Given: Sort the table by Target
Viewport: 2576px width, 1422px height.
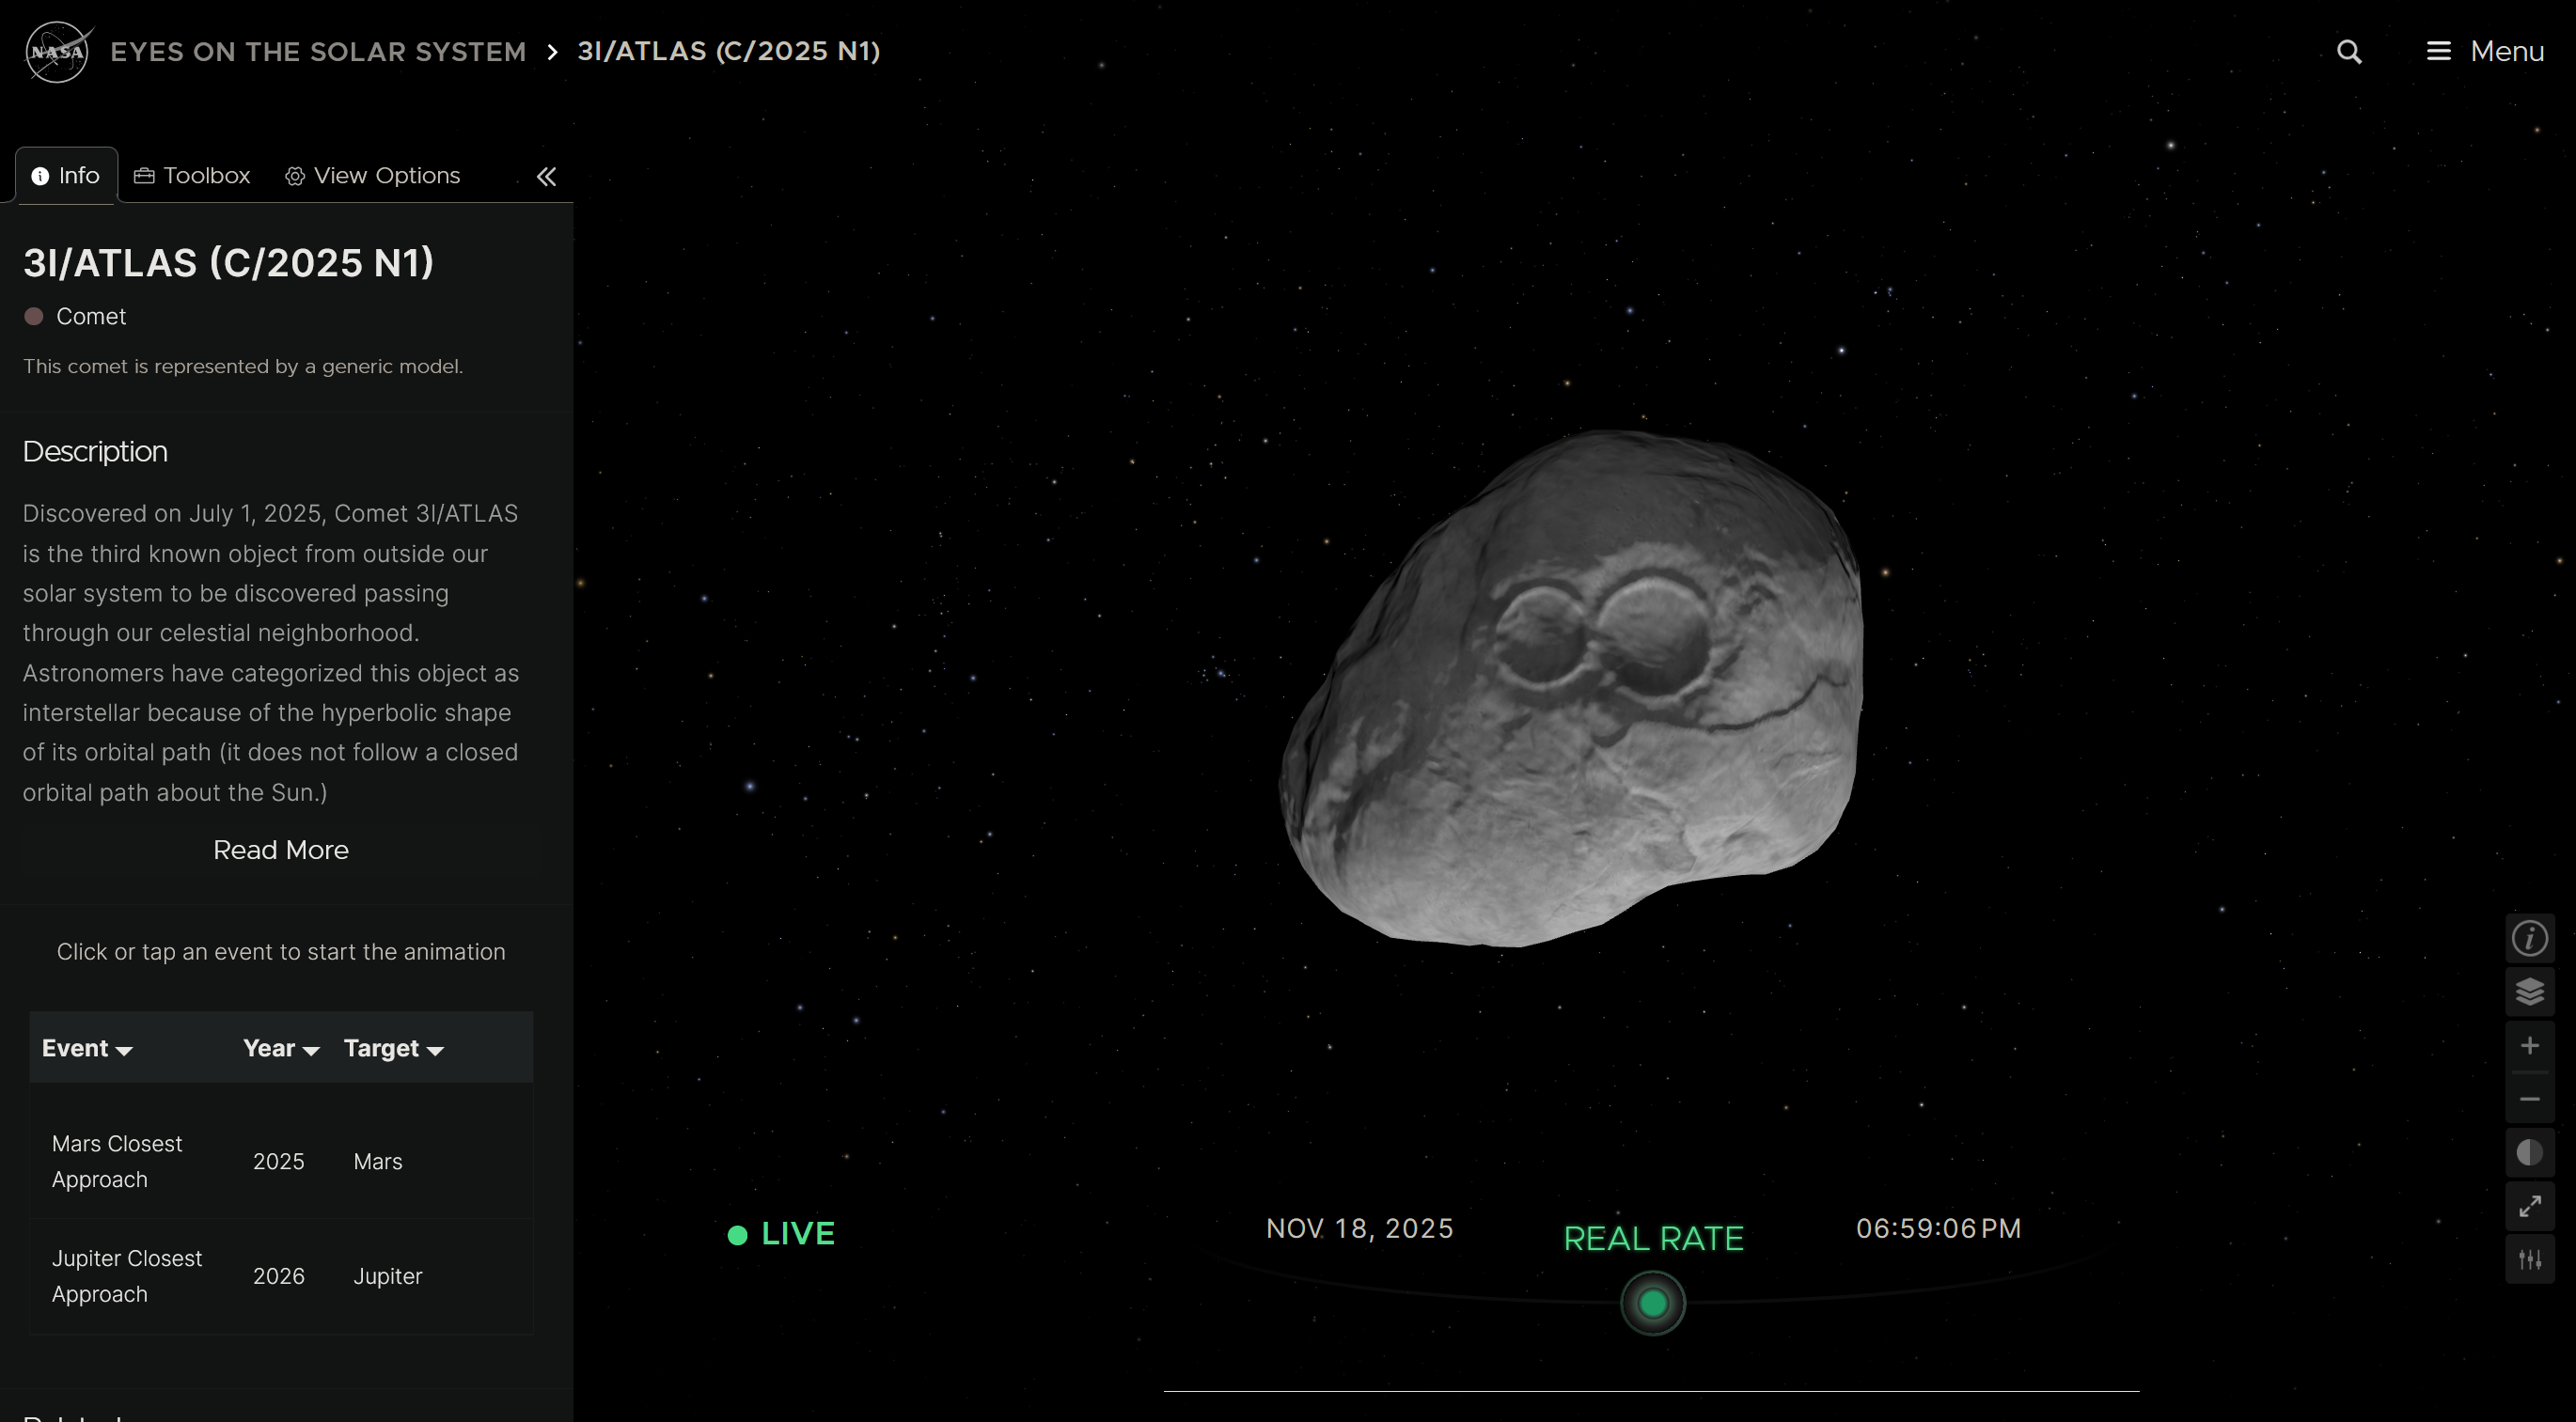Looking at the screenshot, I should click(x=393, y=1049).
